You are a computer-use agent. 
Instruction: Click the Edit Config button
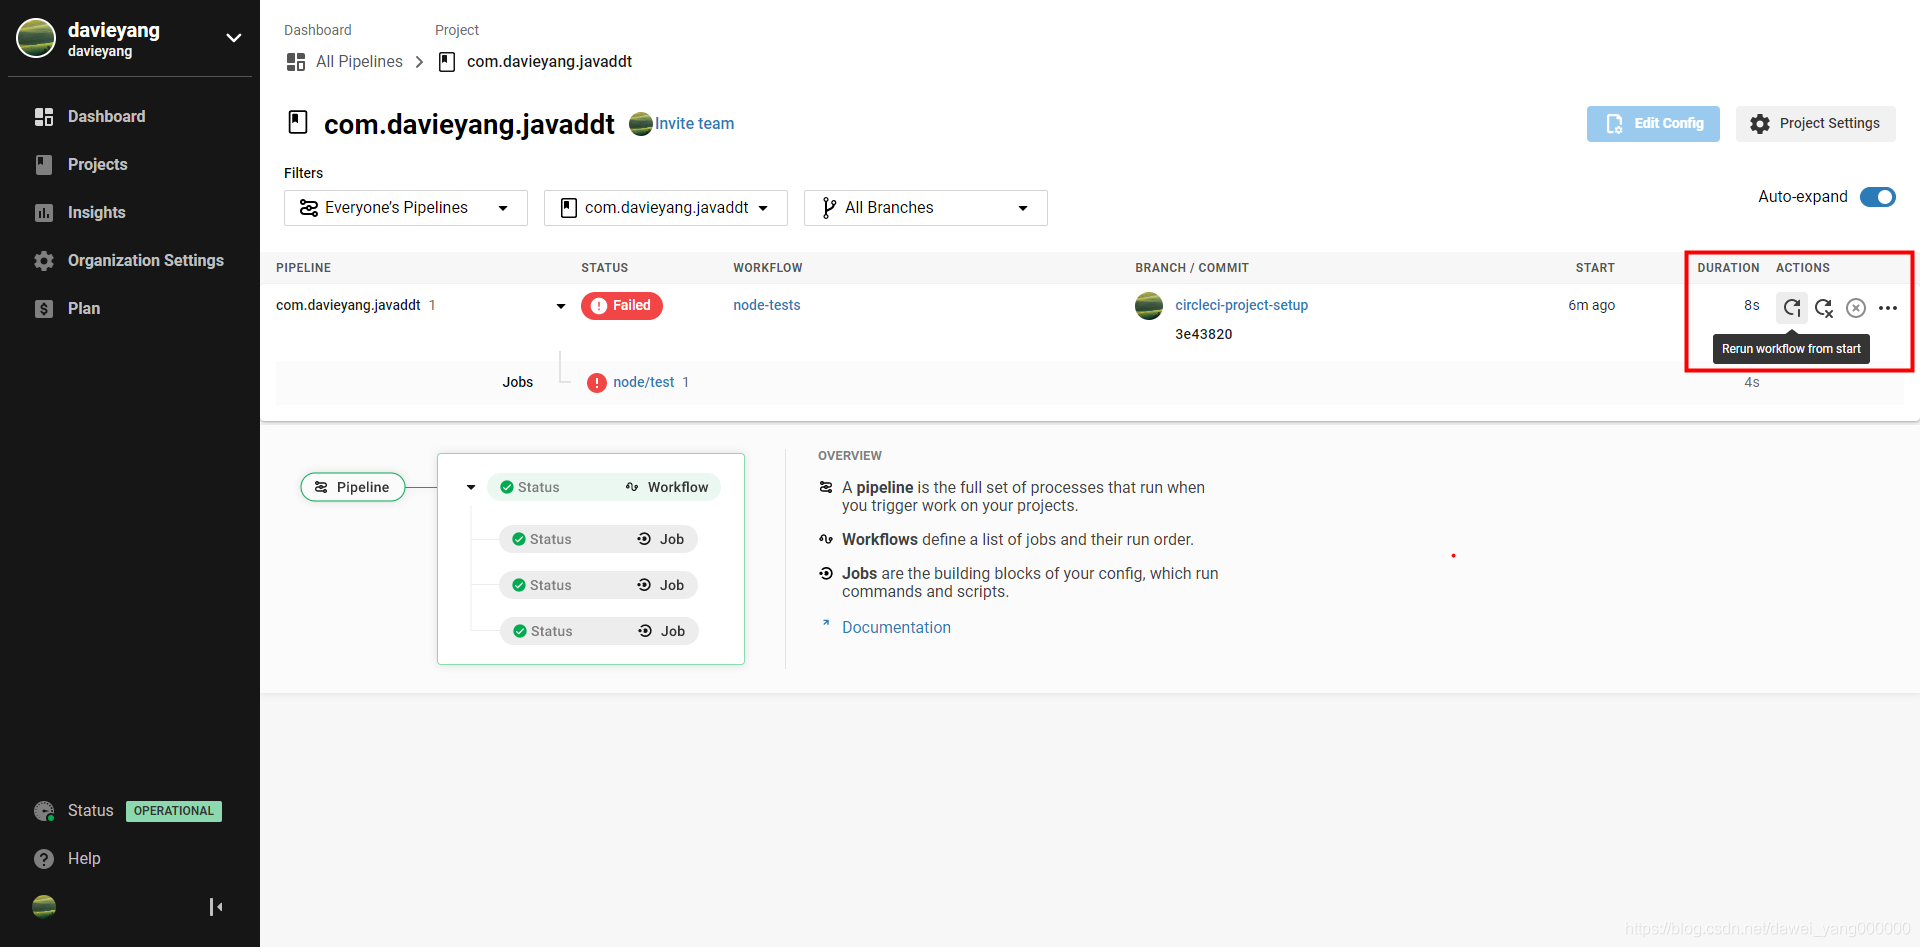click(1653, 124)
